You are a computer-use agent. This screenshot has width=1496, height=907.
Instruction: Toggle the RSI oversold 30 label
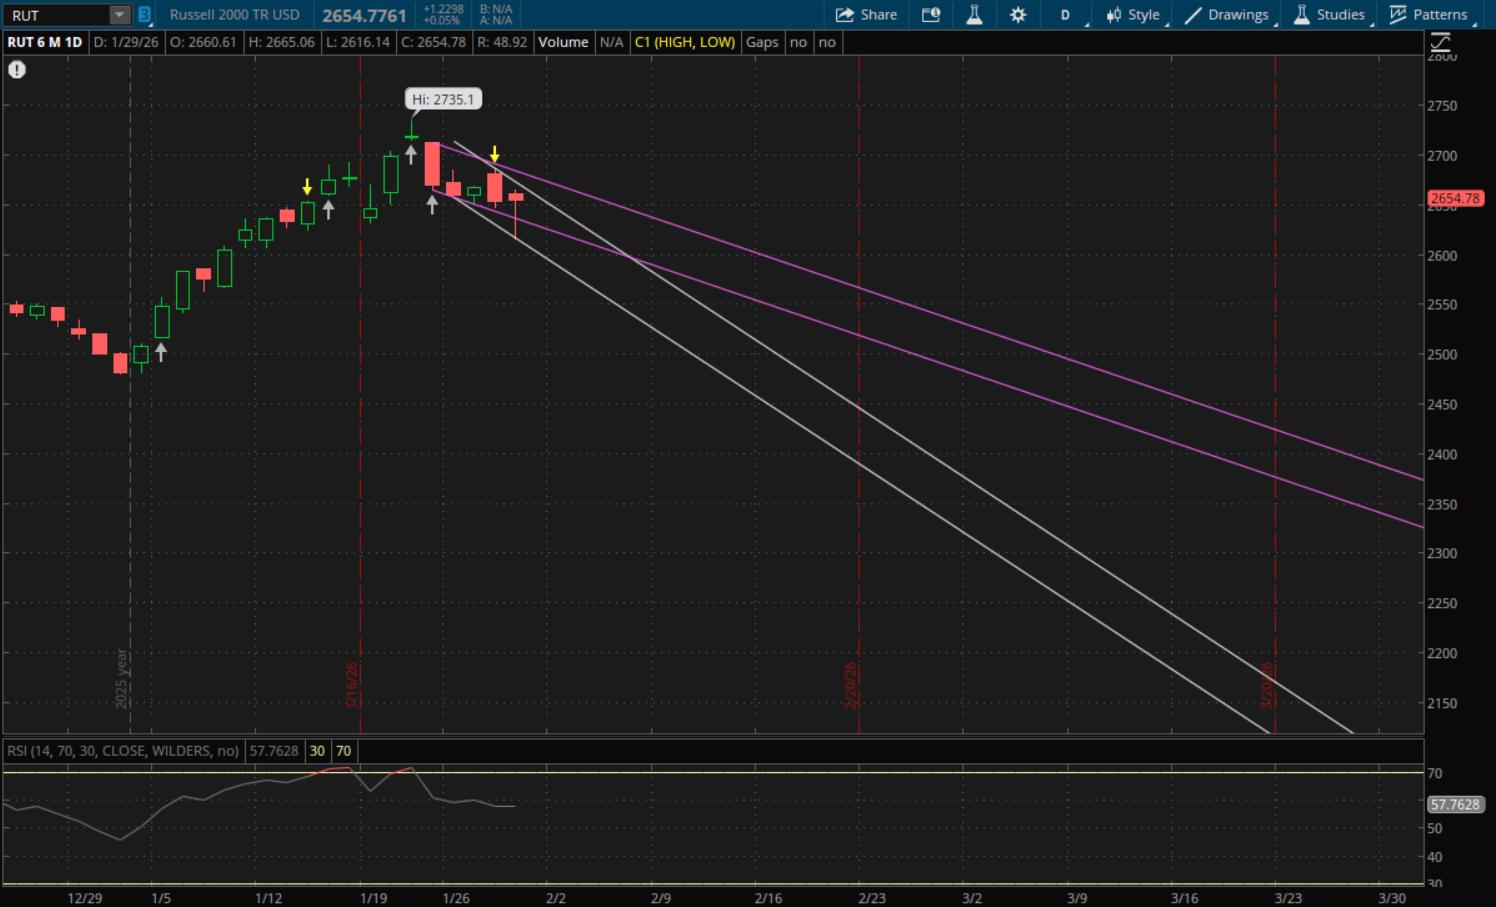(x=317, y=751)
